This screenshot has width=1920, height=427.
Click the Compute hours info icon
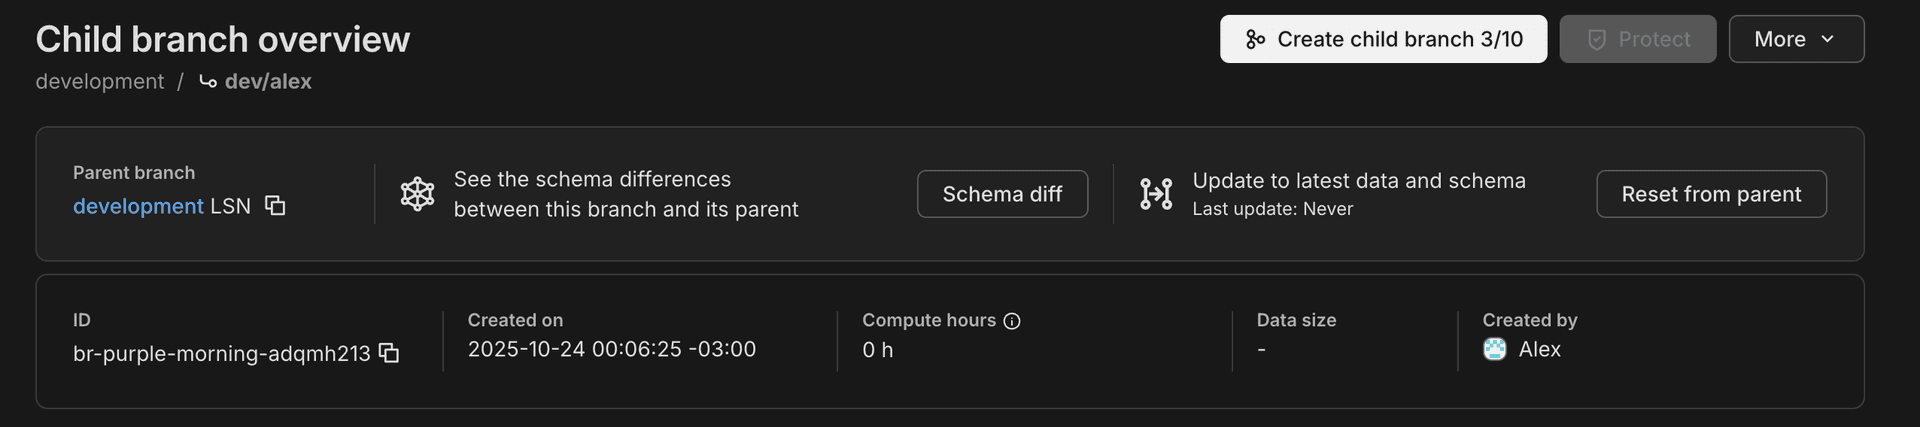click(1012, 321)
